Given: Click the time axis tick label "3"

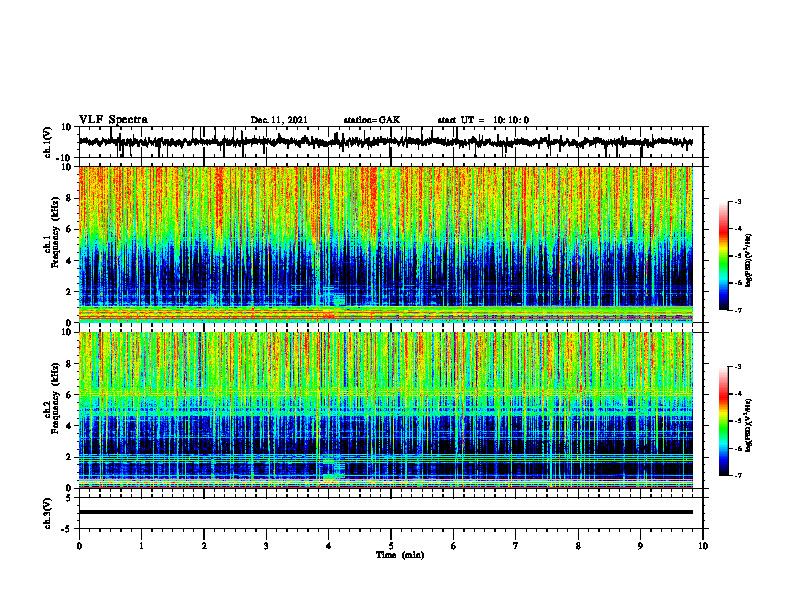Looking at the screenshot, I should tap(266, 546).
